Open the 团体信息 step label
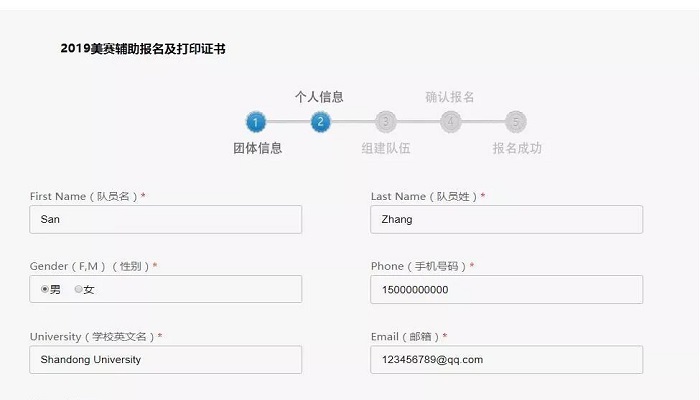This screenshot has height=400, width=700. [x=258, y=148]
